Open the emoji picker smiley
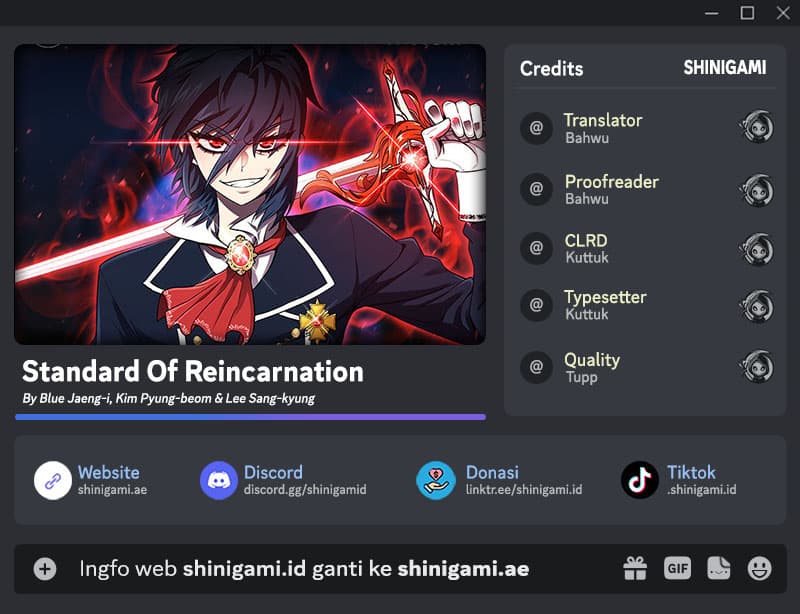 760,569
